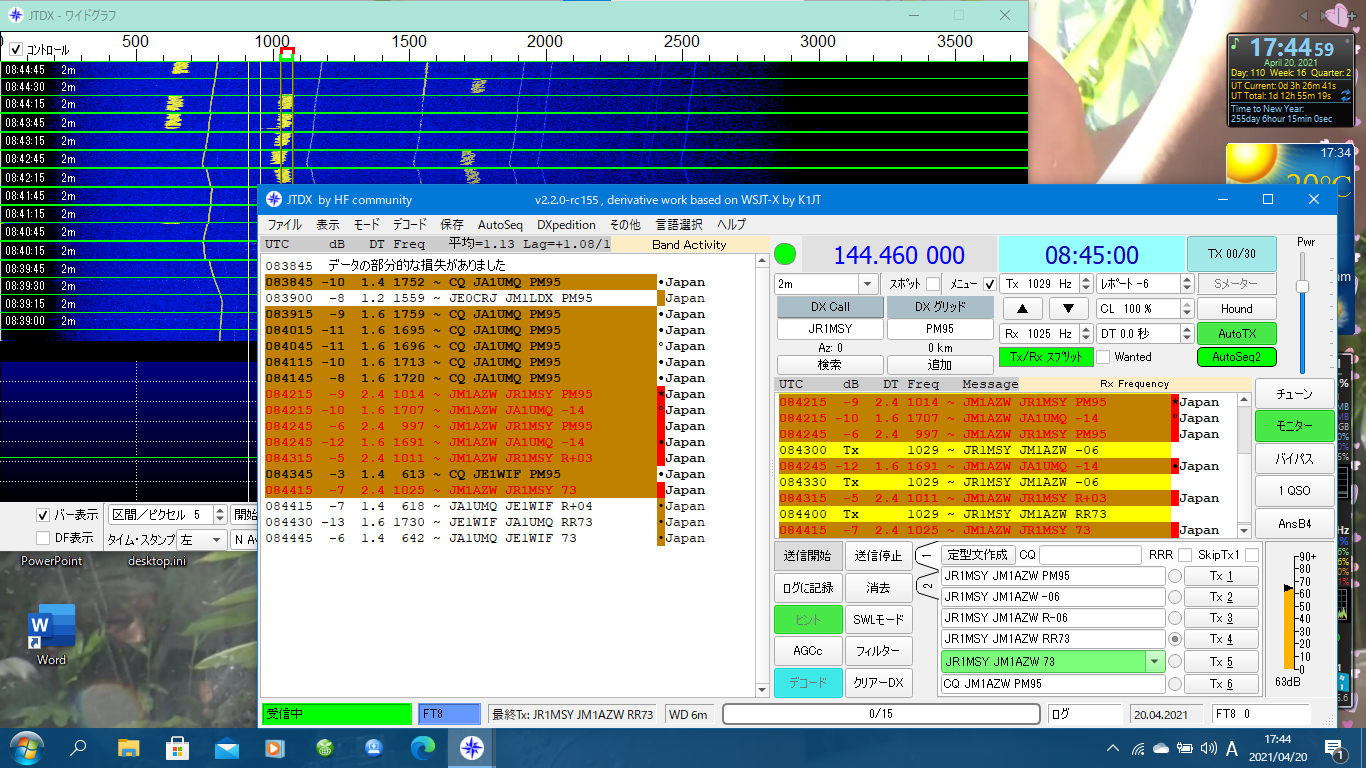
Task: Toggle スポット checkbox
Action: click(932, 284)
